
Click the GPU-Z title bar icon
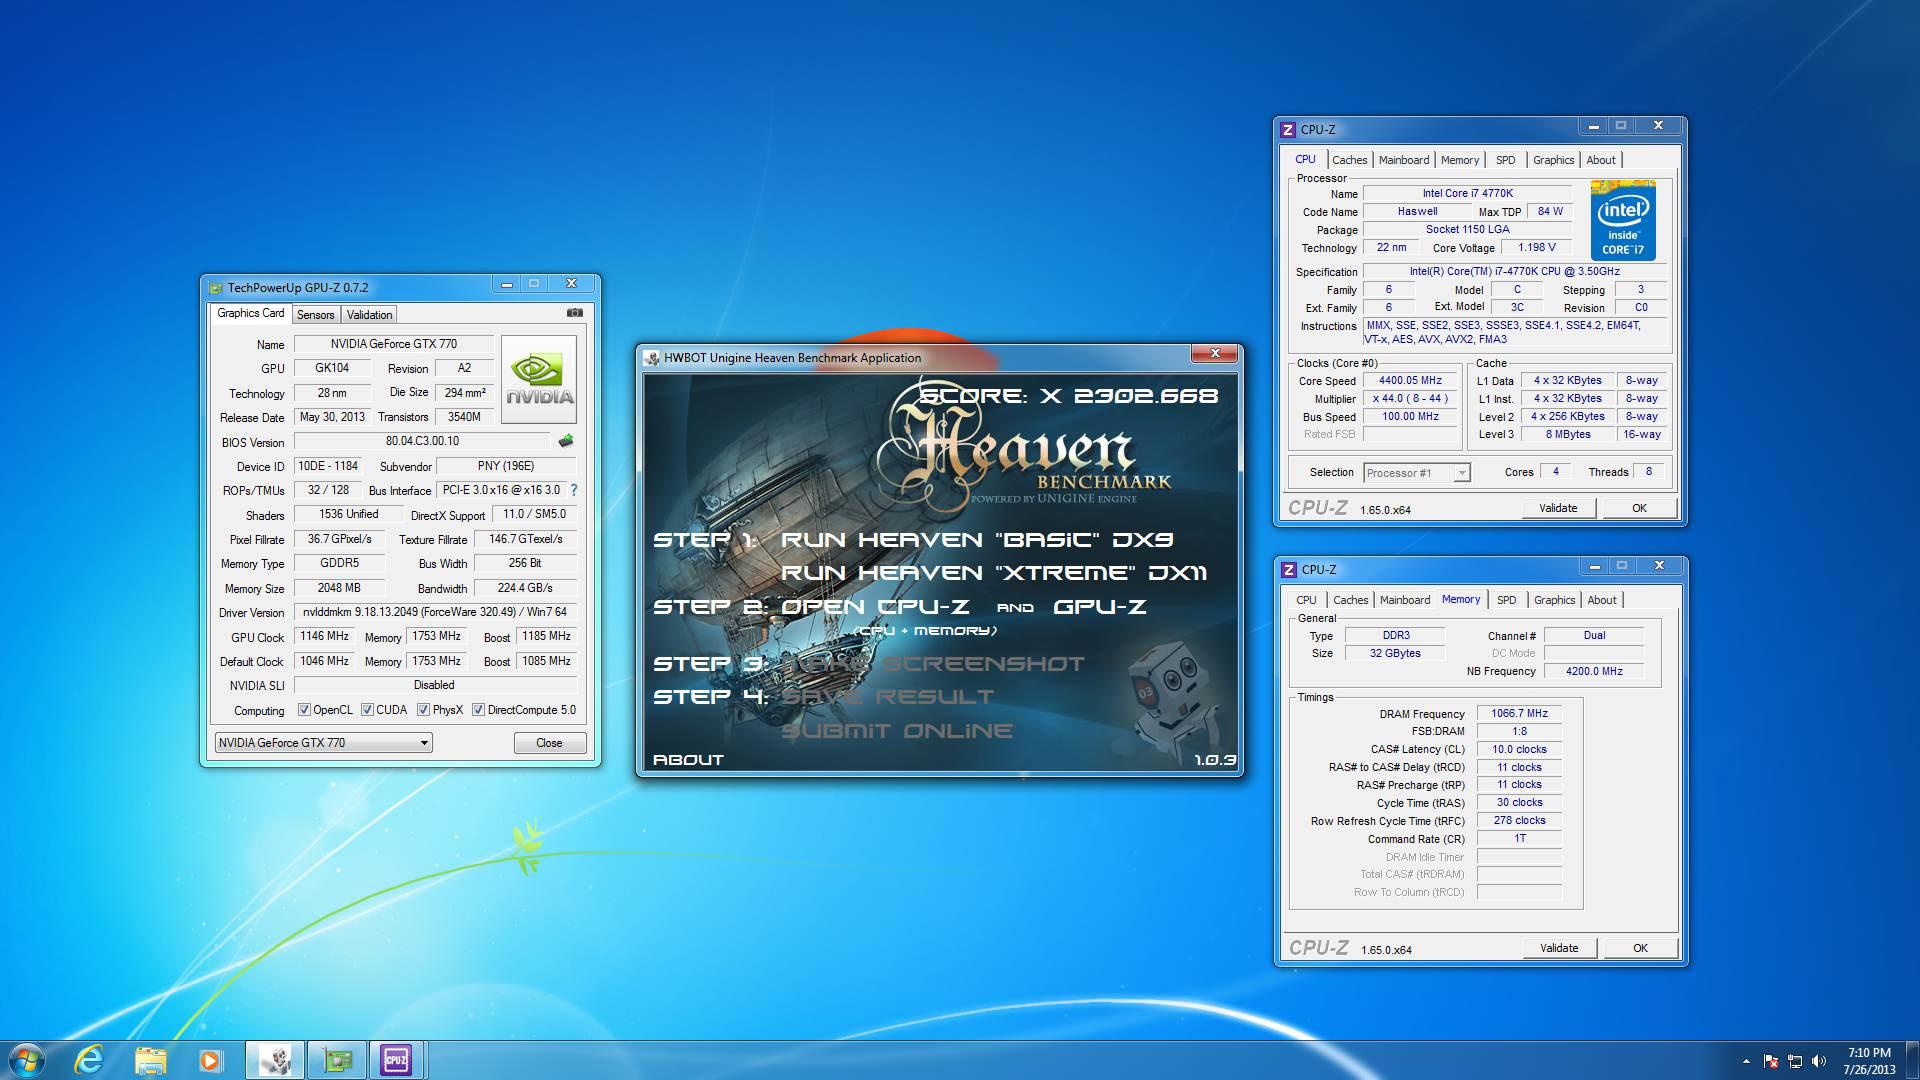[x=215, y=288]
